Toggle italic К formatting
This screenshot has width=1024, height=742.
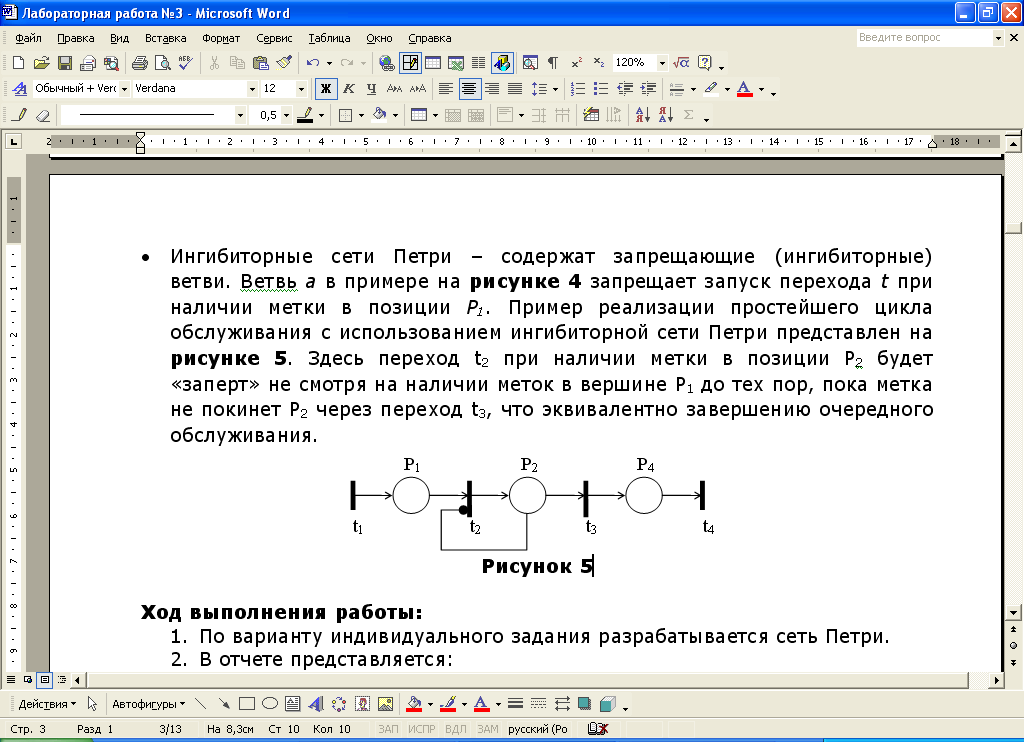pyautogui.click(x=349, y=89)
